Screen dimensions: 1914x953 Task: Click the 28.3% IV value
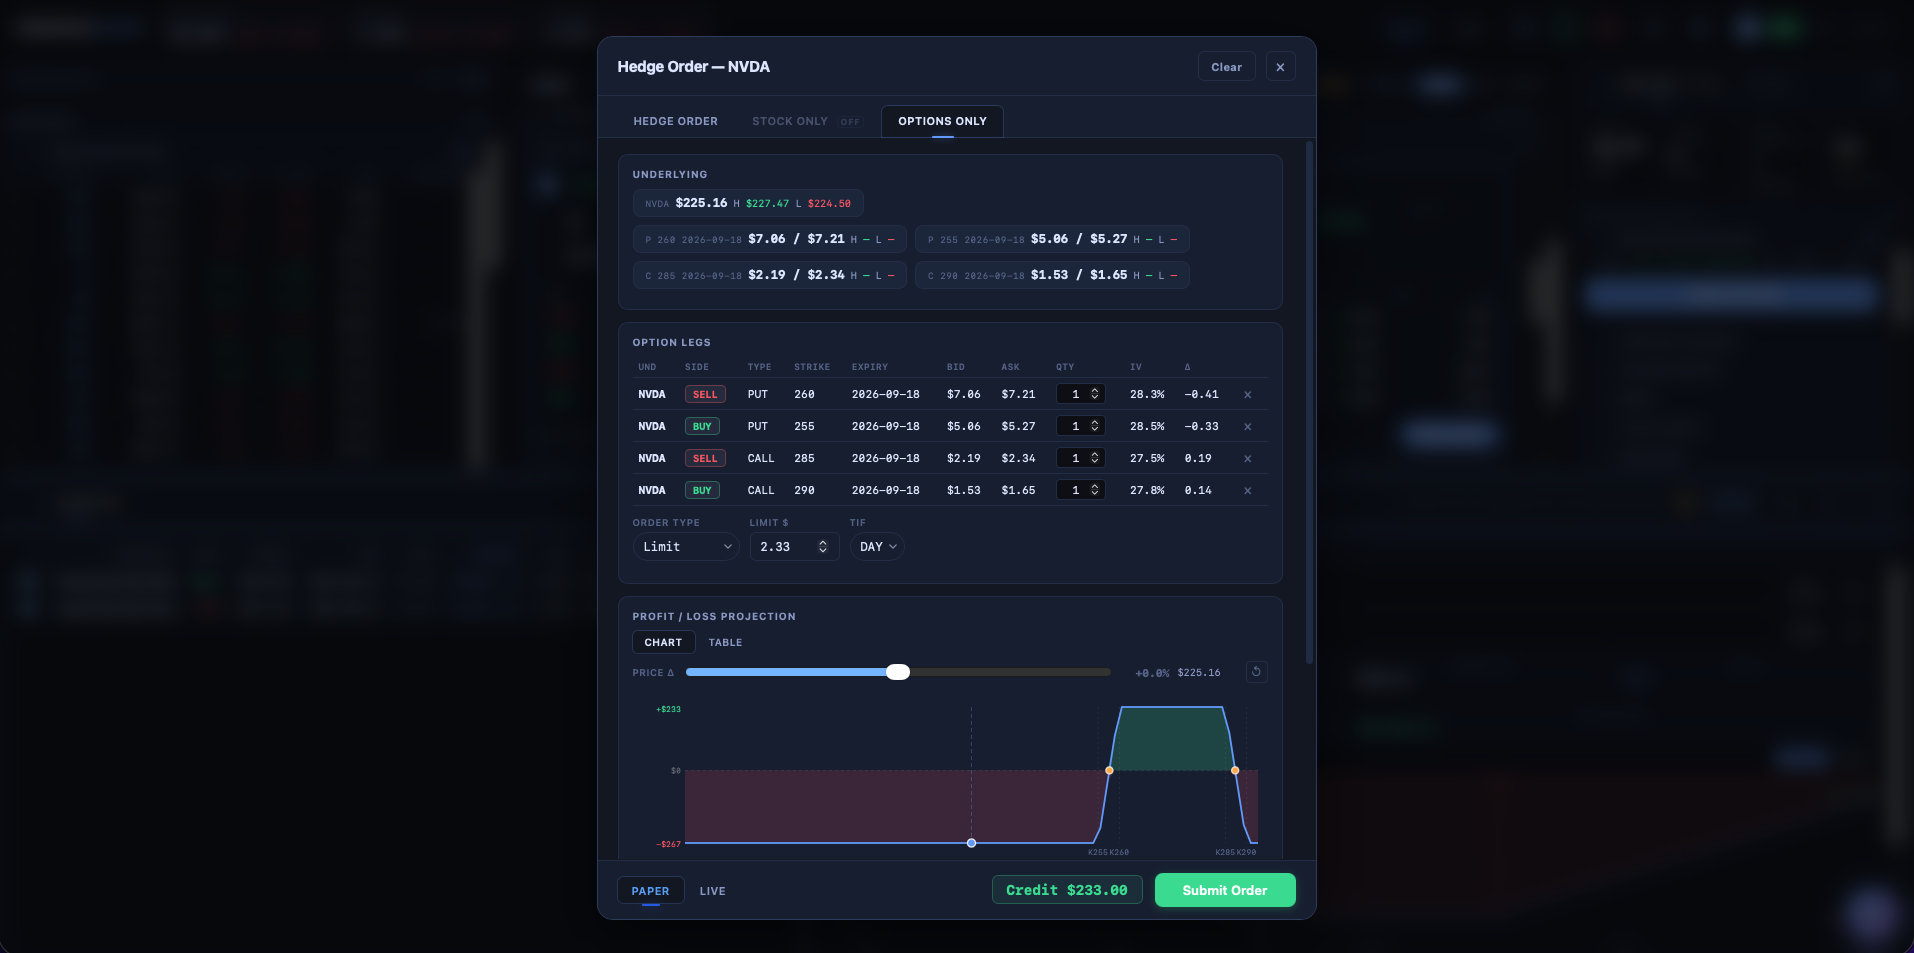[1147, 395]
